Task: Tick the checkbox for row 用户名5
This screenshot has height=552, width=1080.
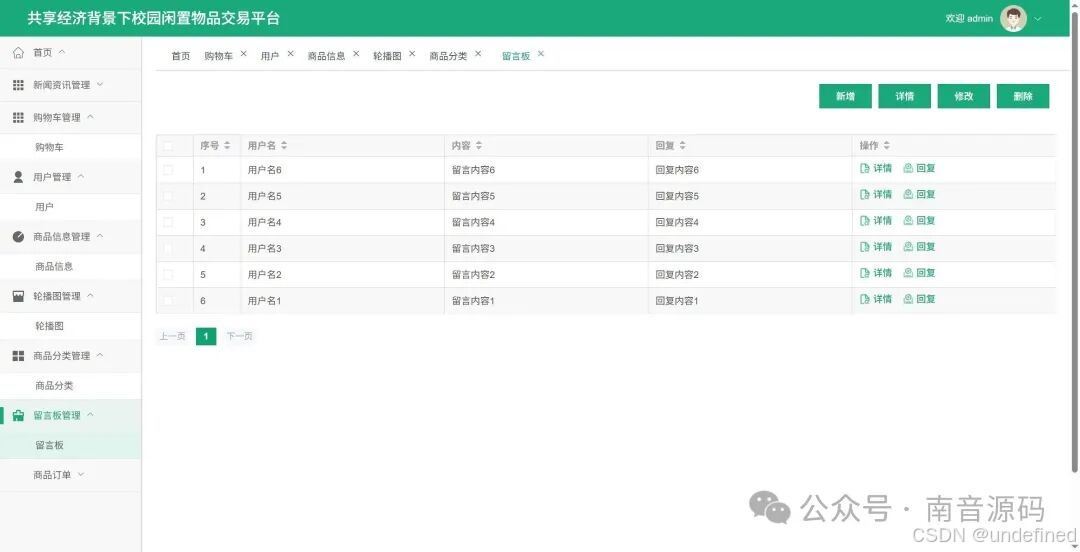Action: [168, 196]
